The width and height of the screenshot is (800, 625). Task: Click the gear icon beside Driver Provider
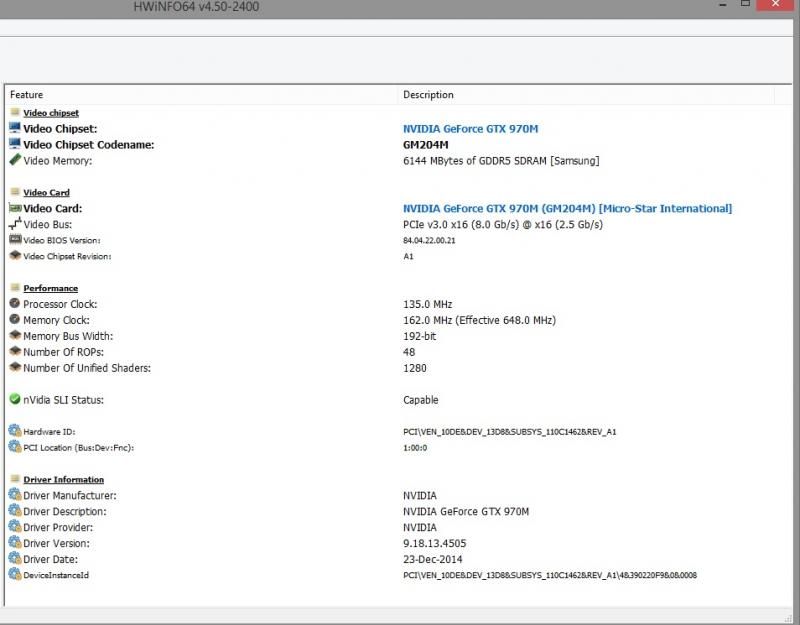click(x=15, y=526)
